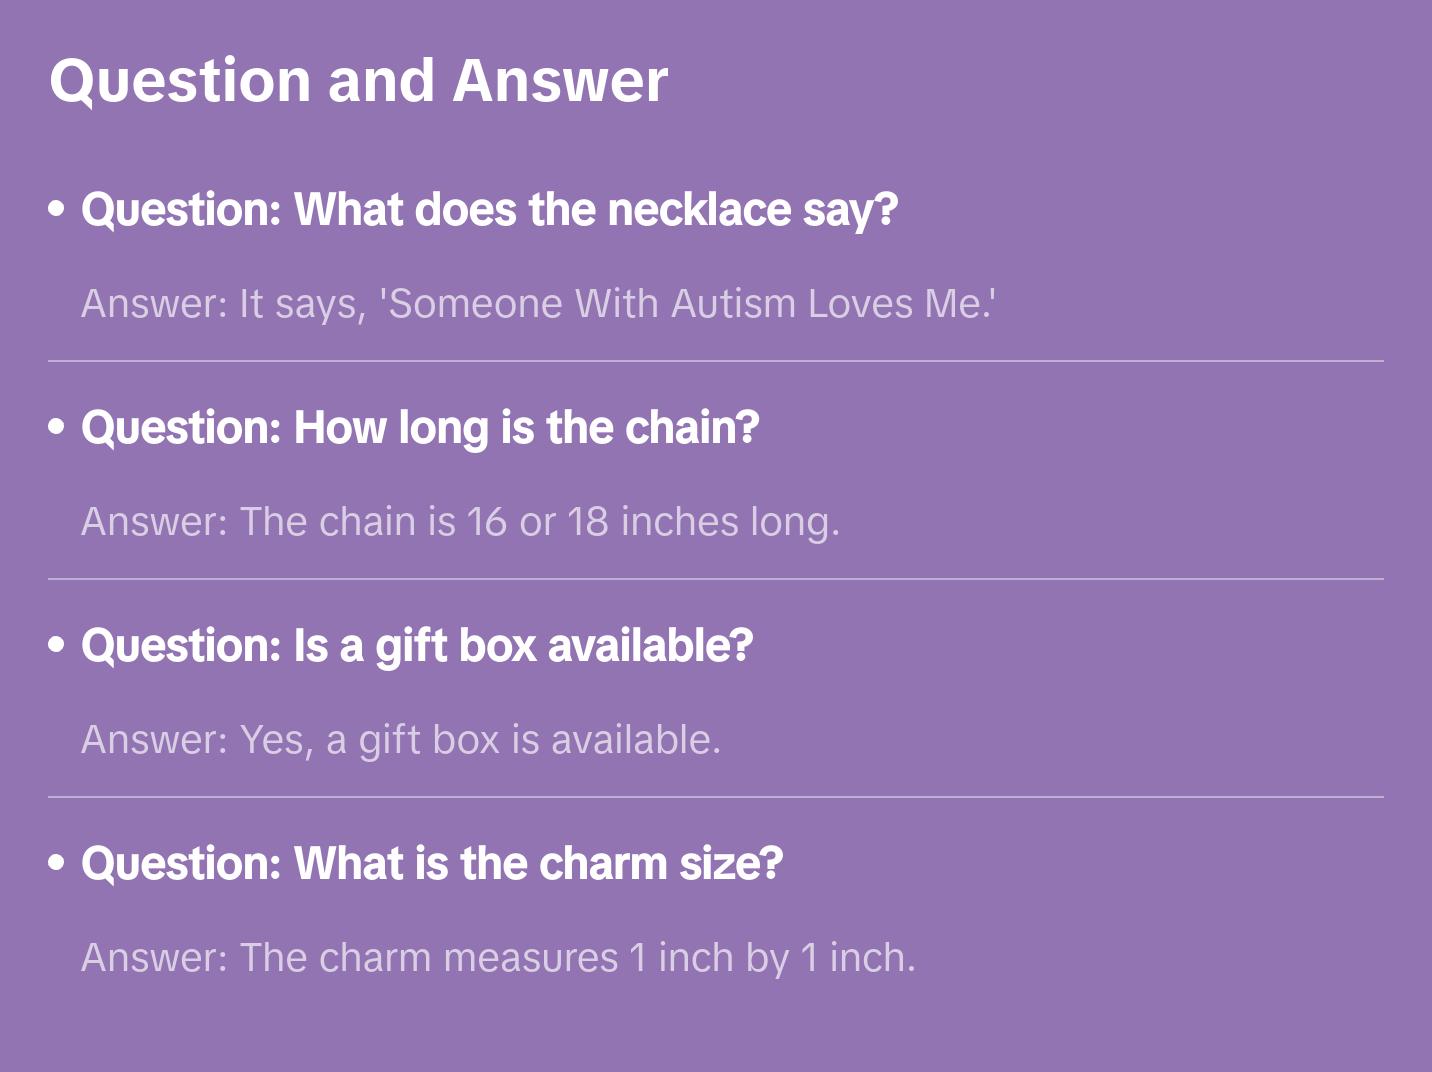The width and height of the screenshot is (1432, 1072).
Task: Select the "Is a gift box available?" question
Action: click(417, 646)
